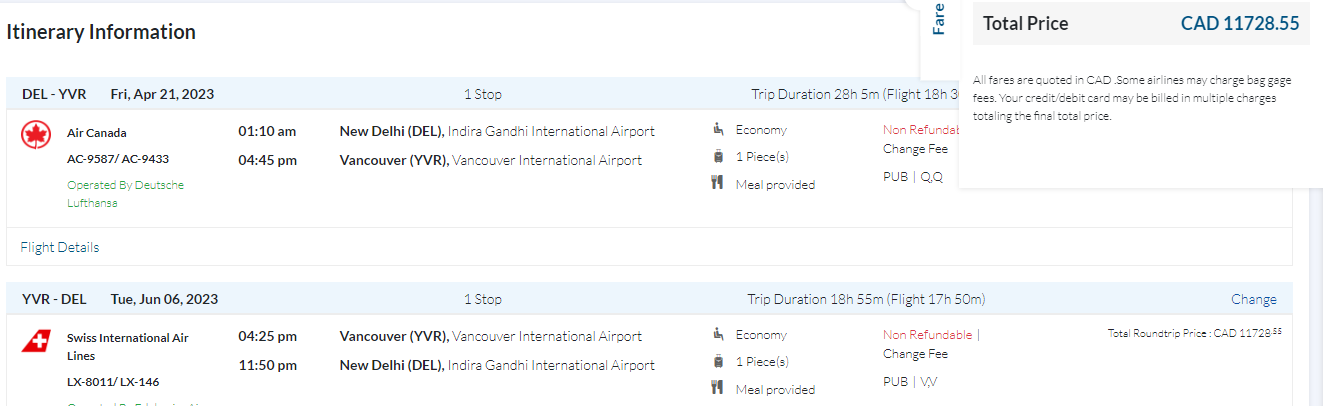Click Non Refundable label on Swiss flight
This screenshot has width=1323, height=406.
(x=927, y=335)
